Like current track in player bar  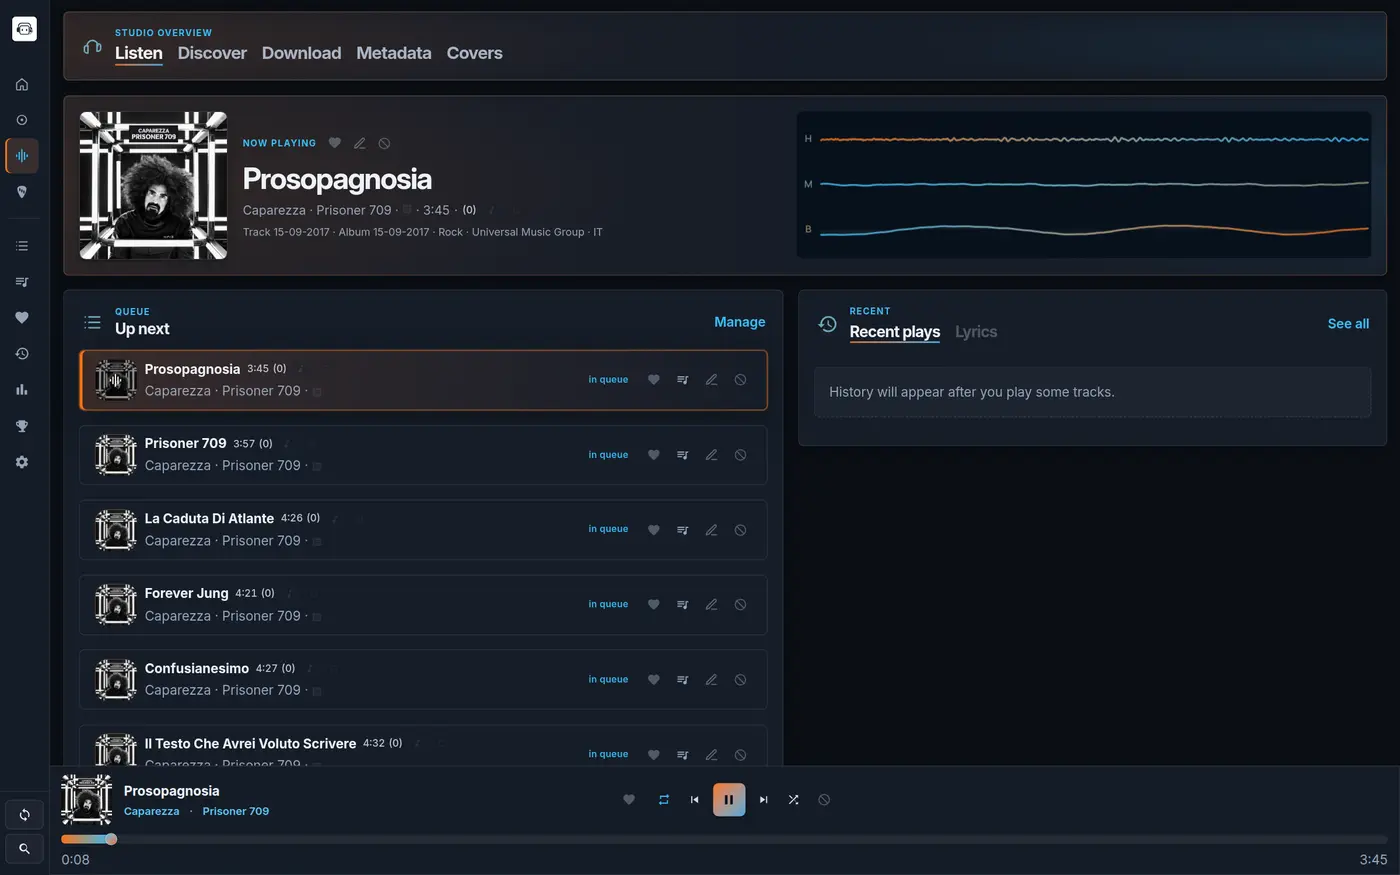coord(629,800)
